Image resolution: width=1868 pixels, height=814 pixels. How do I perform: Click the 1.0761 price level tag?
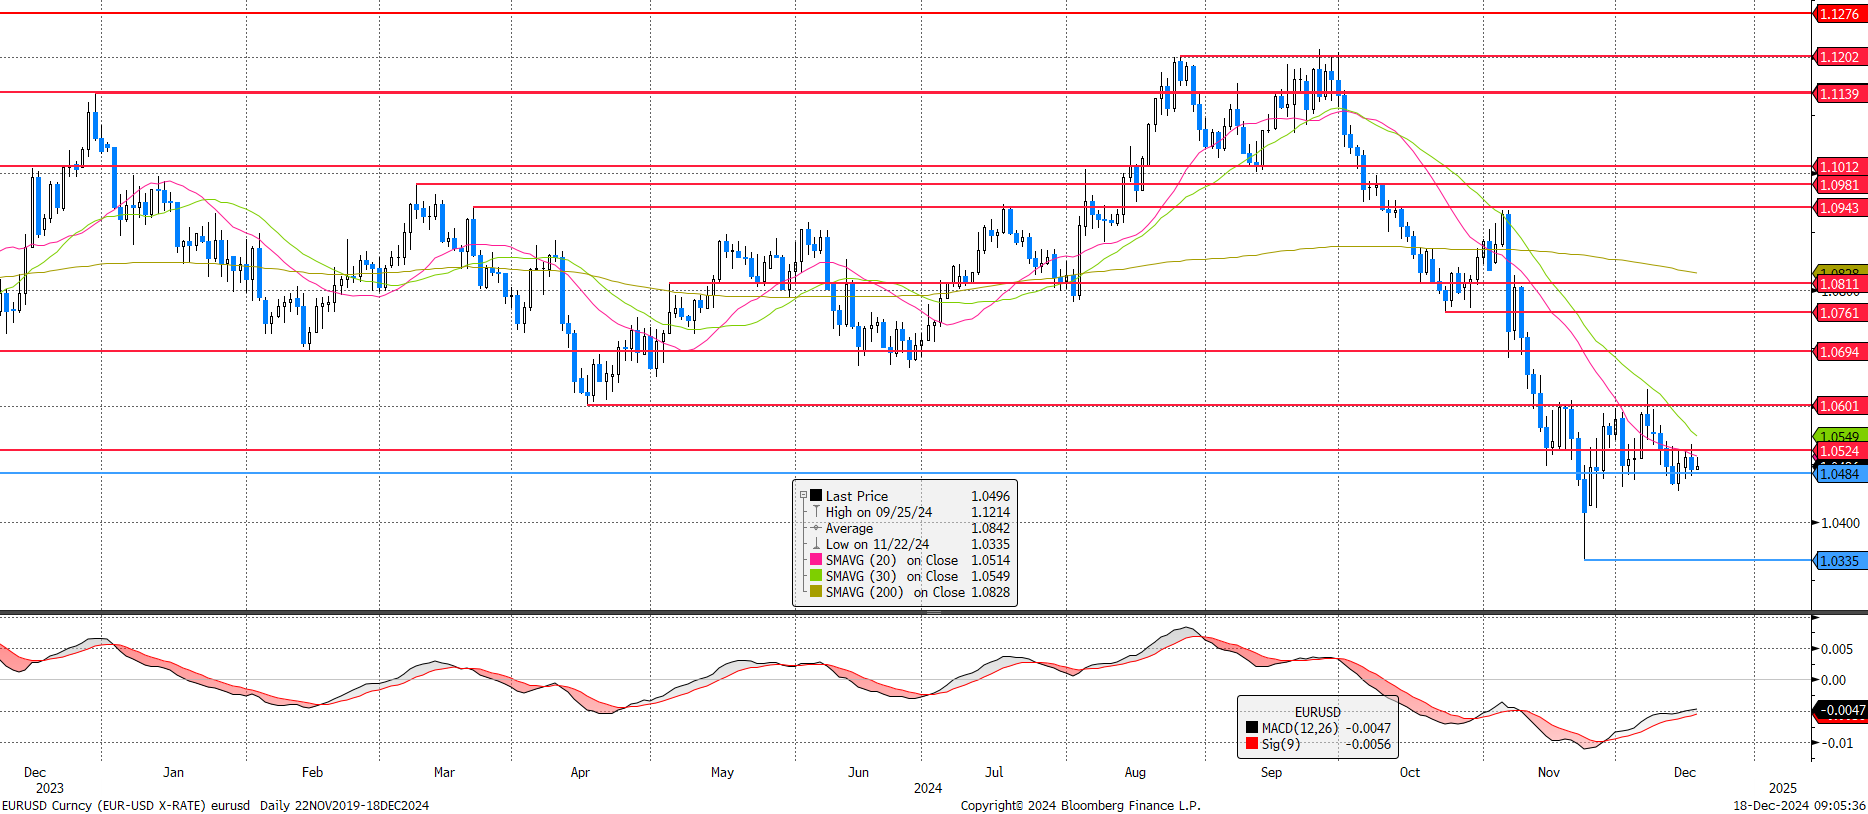pos(1839,313)
